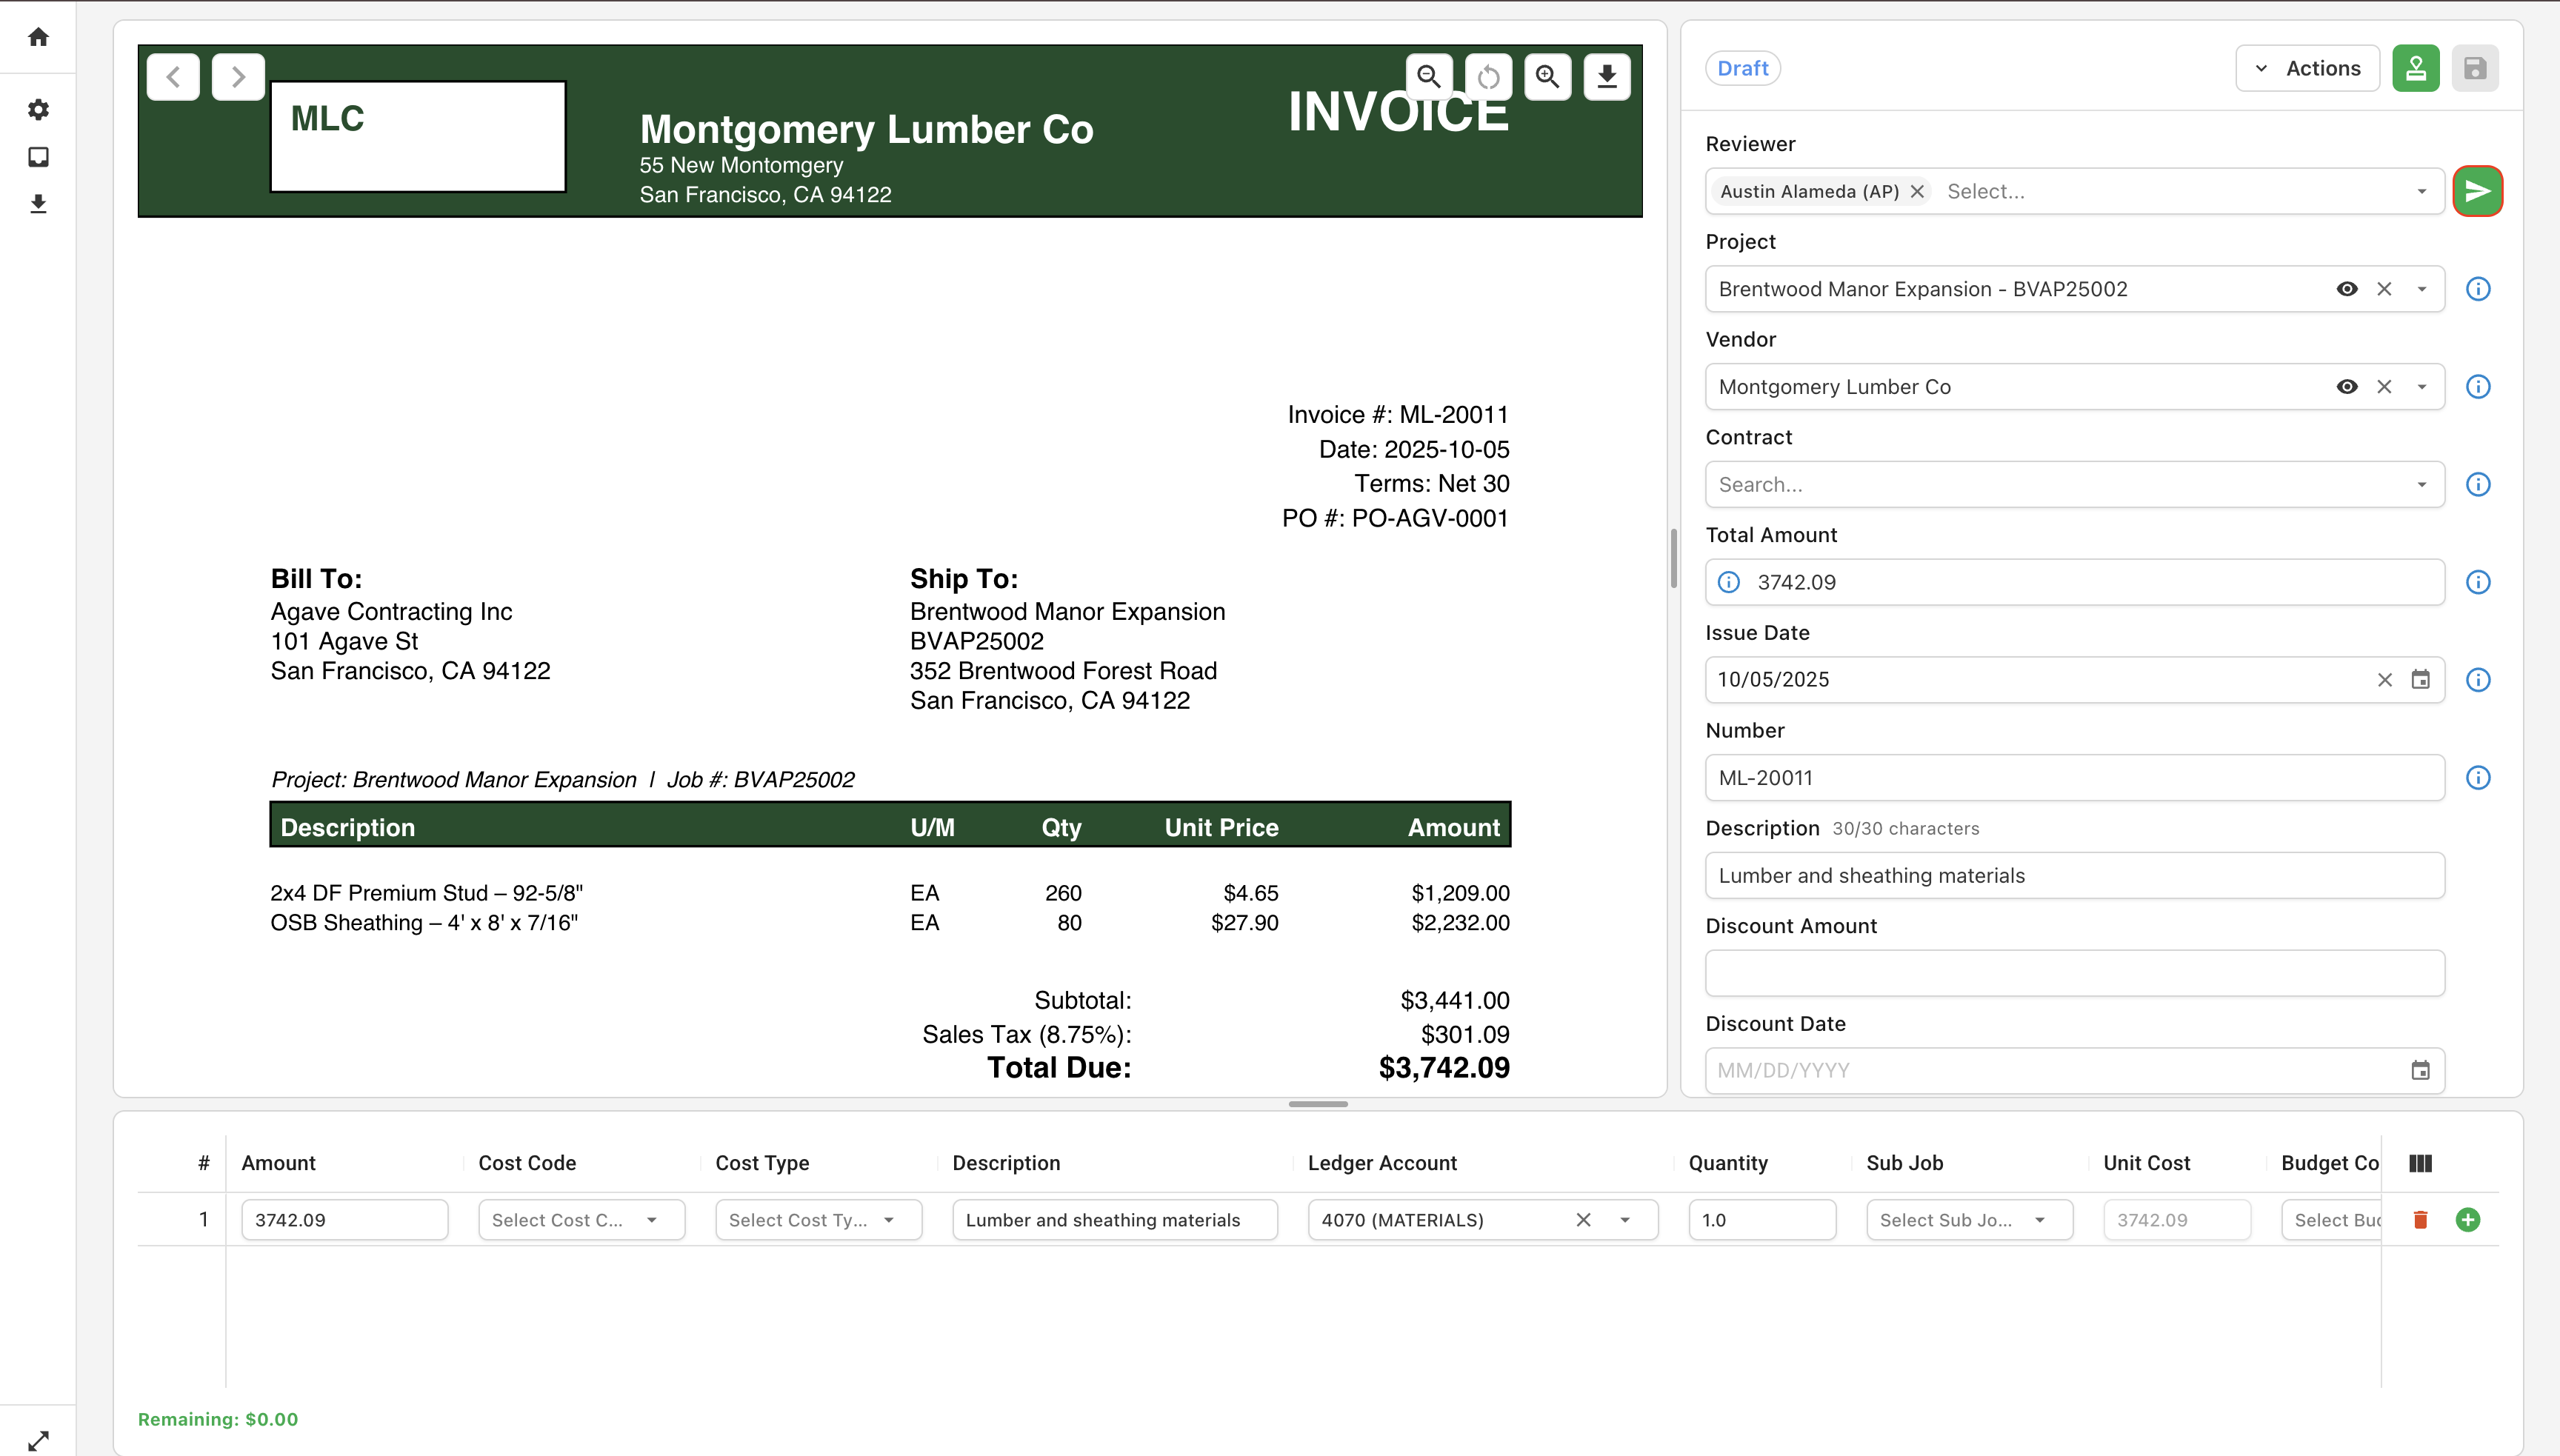Screen dimensions: 2560x1456
Task: Clear the selected Project value
Action: [2385, 289]
